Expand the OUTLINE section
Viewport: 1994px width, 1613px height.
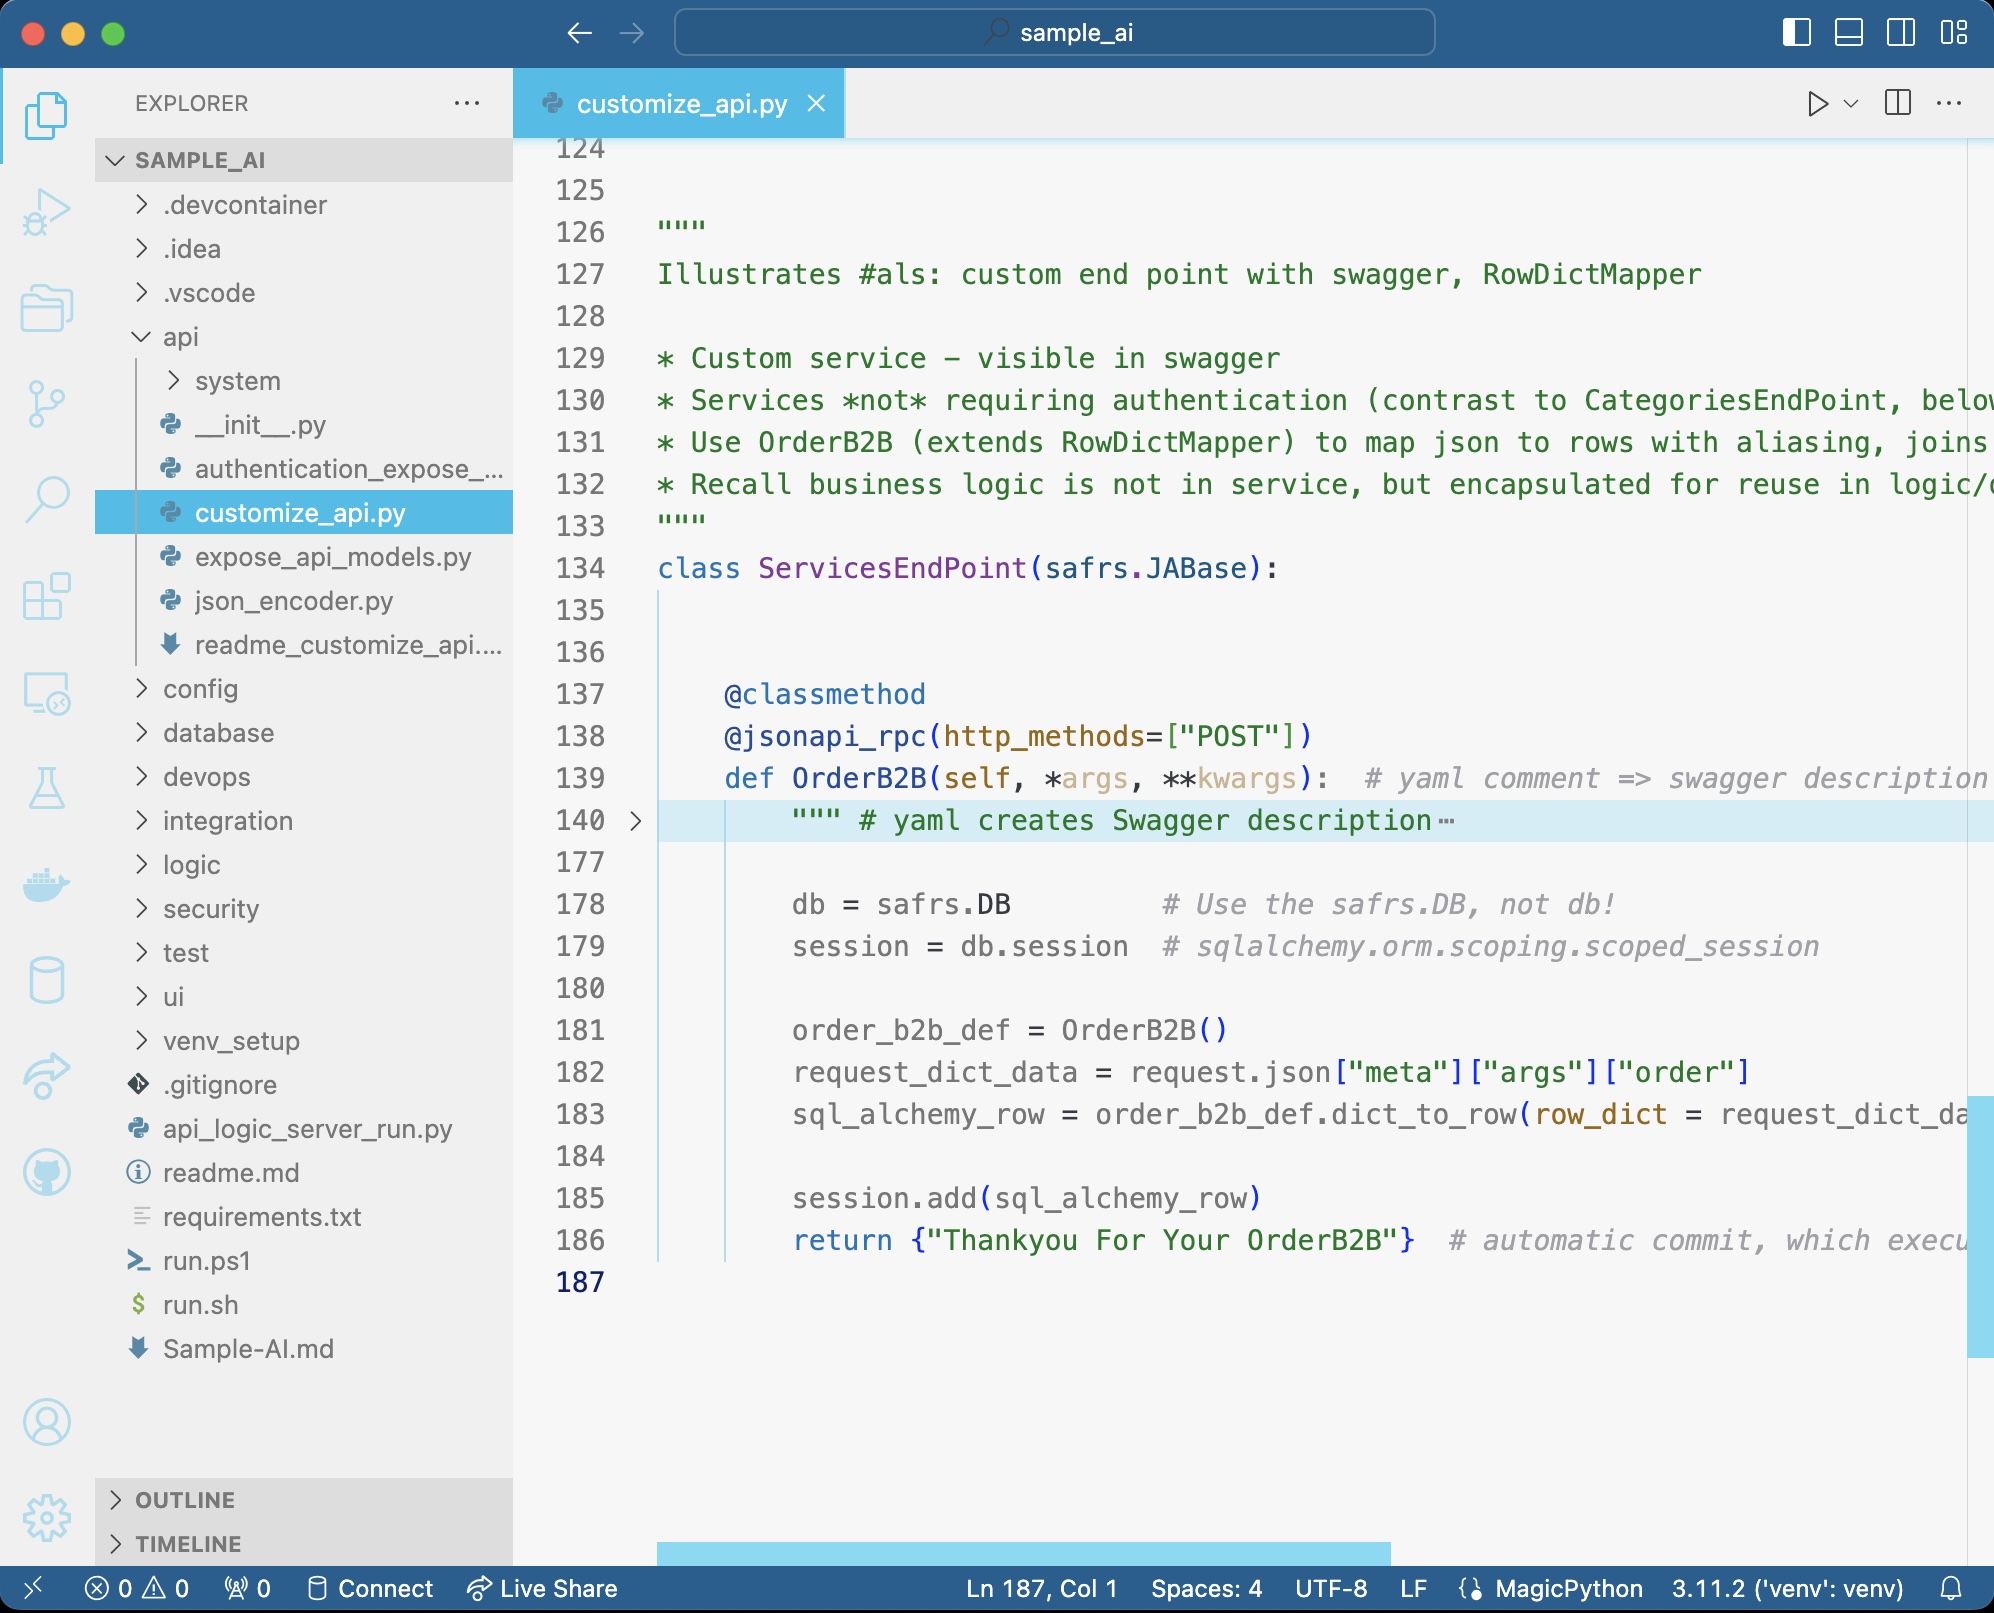click(185, 1500)
